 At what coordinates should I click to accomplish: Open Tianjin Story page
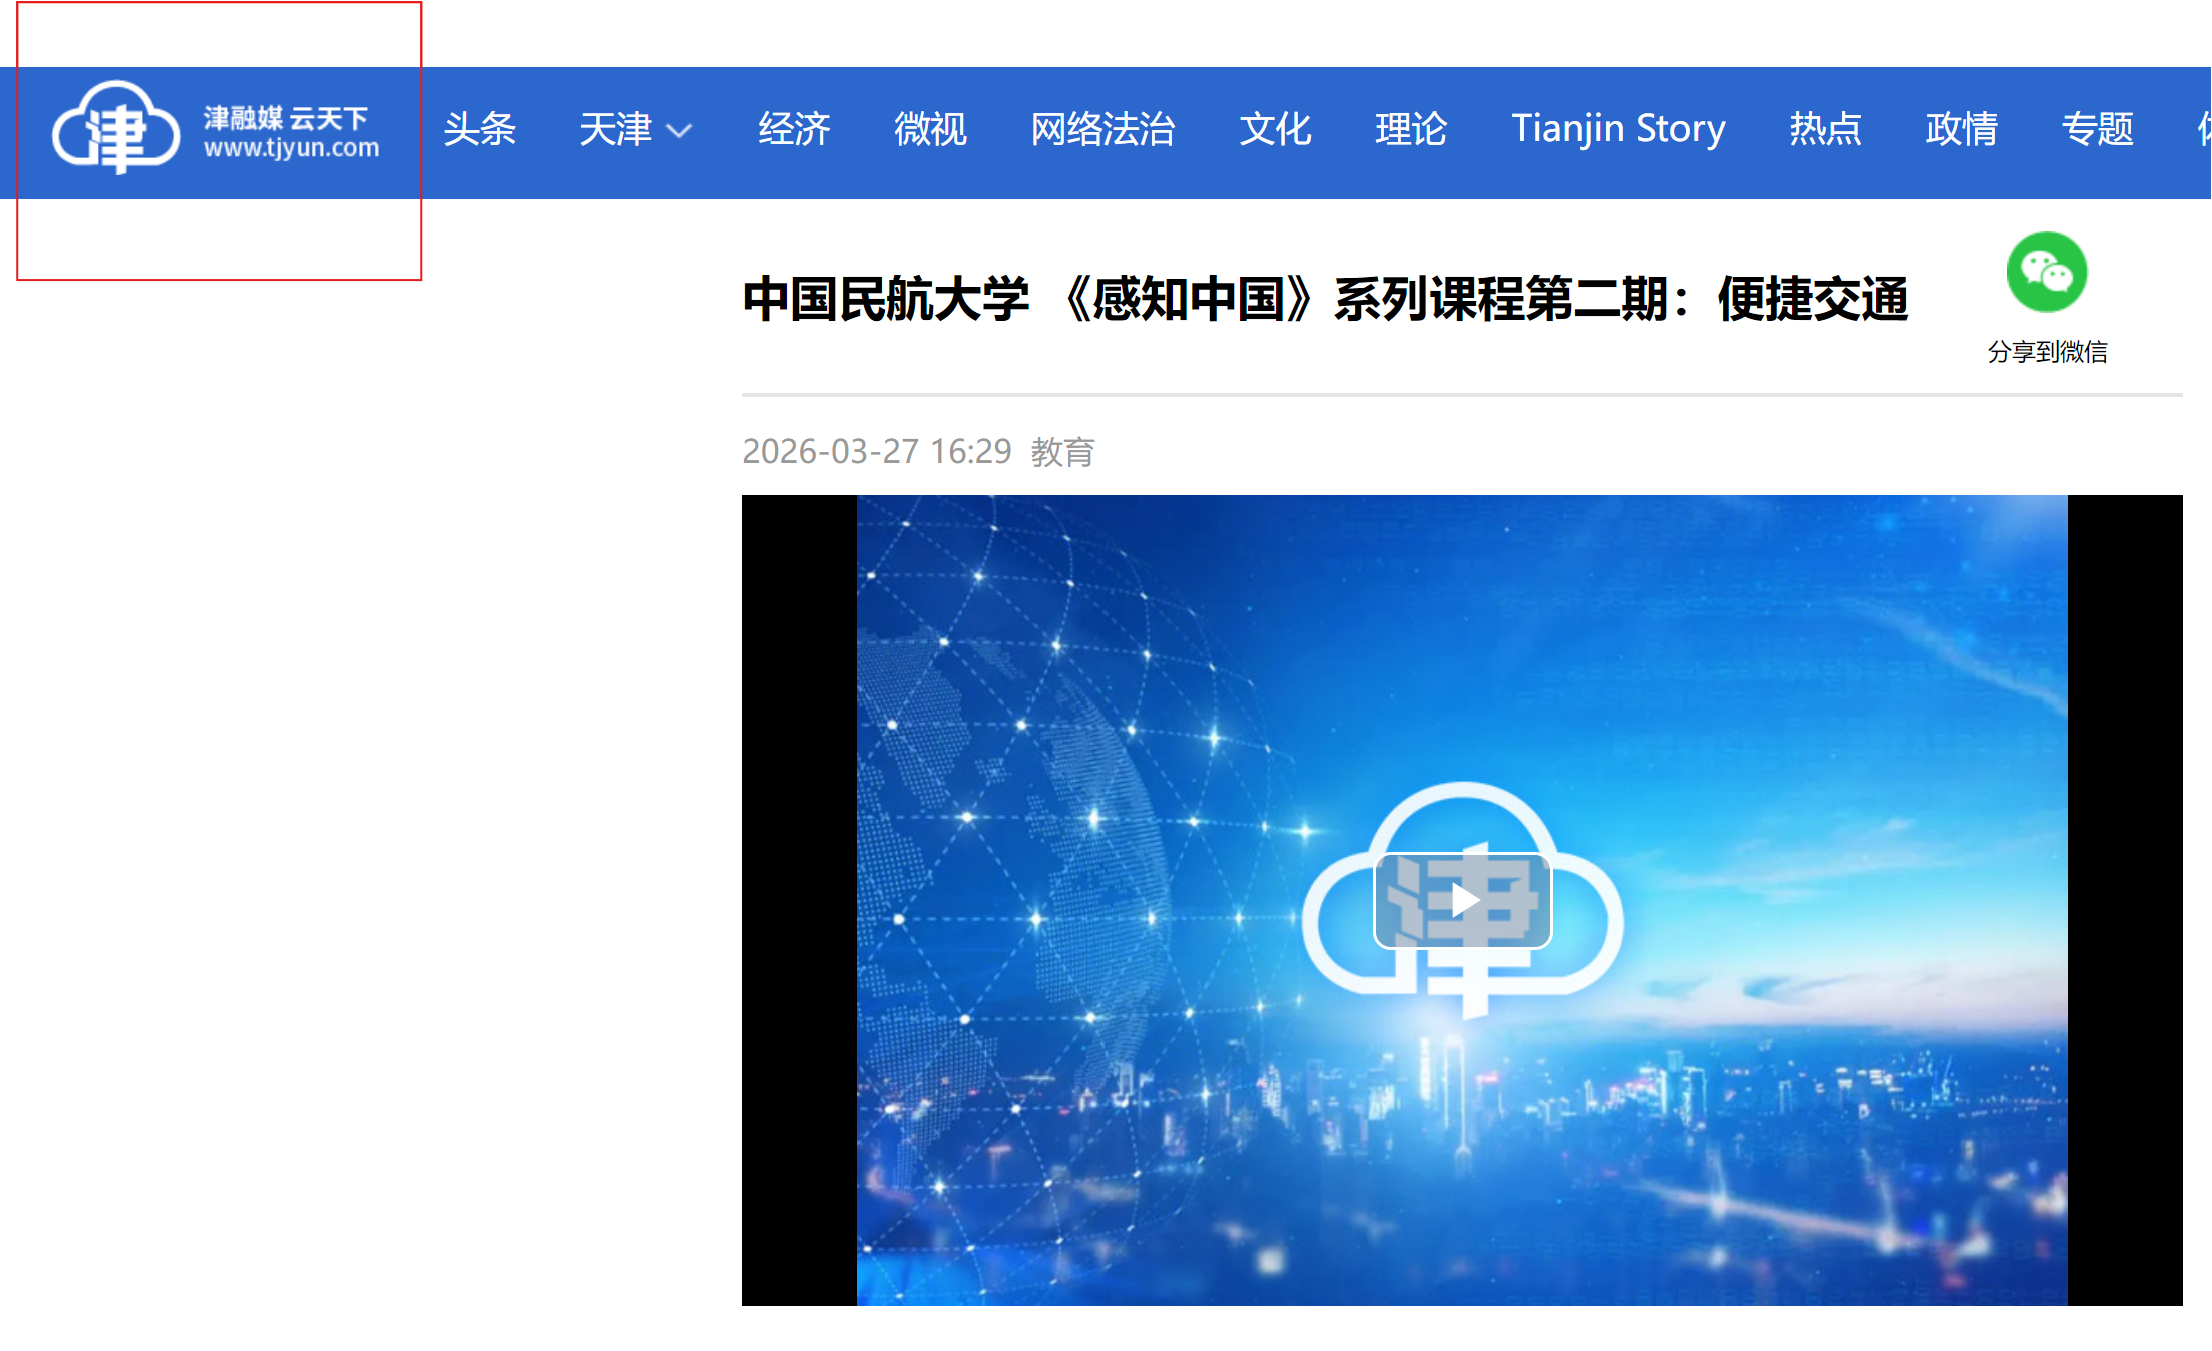1618,129
